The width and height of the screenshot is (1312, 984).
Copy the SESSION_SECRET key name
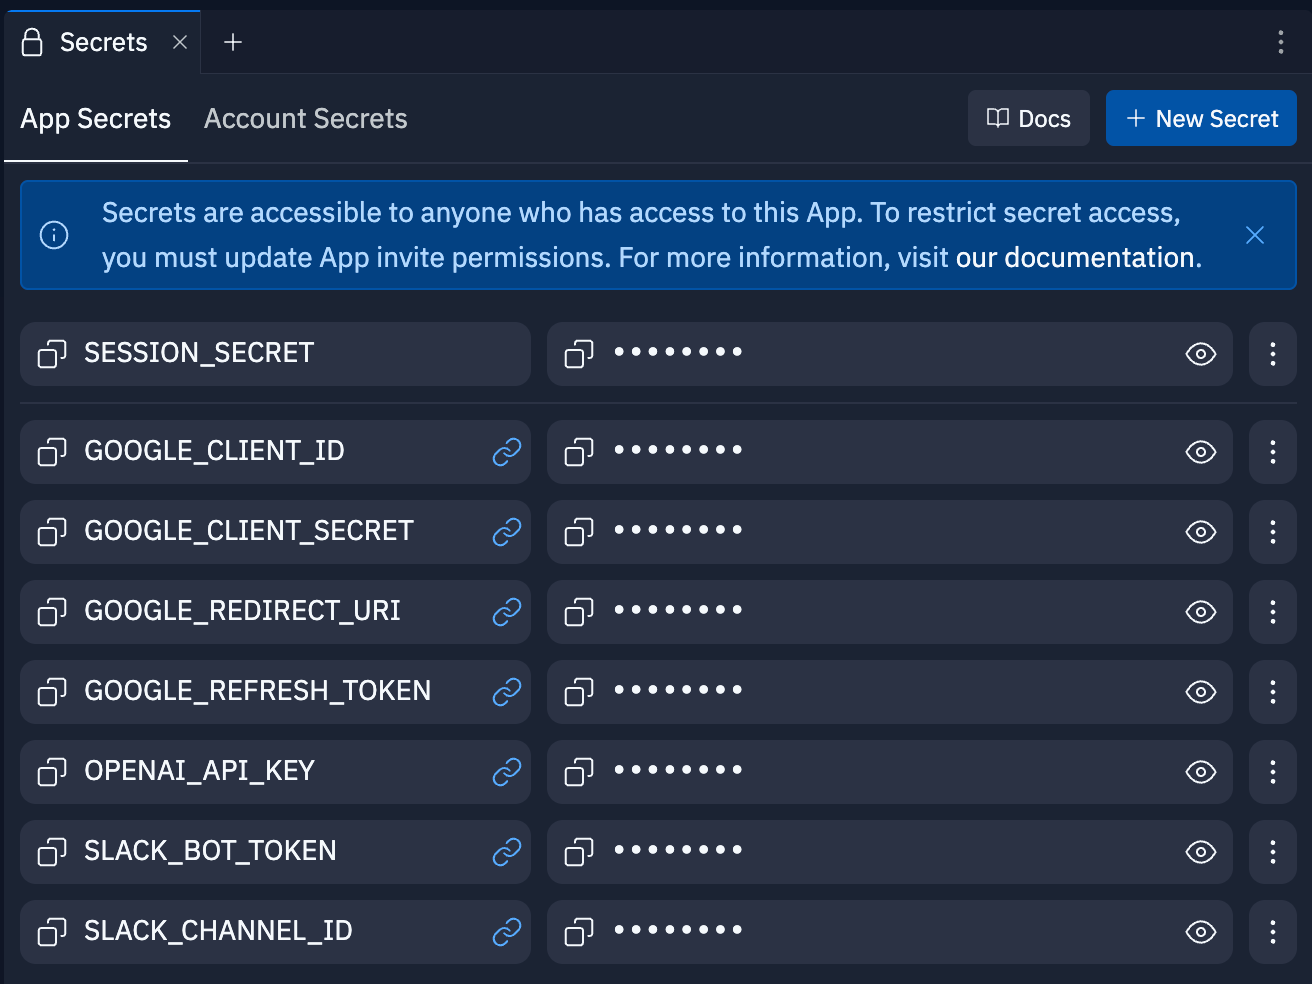click(51, 354)
